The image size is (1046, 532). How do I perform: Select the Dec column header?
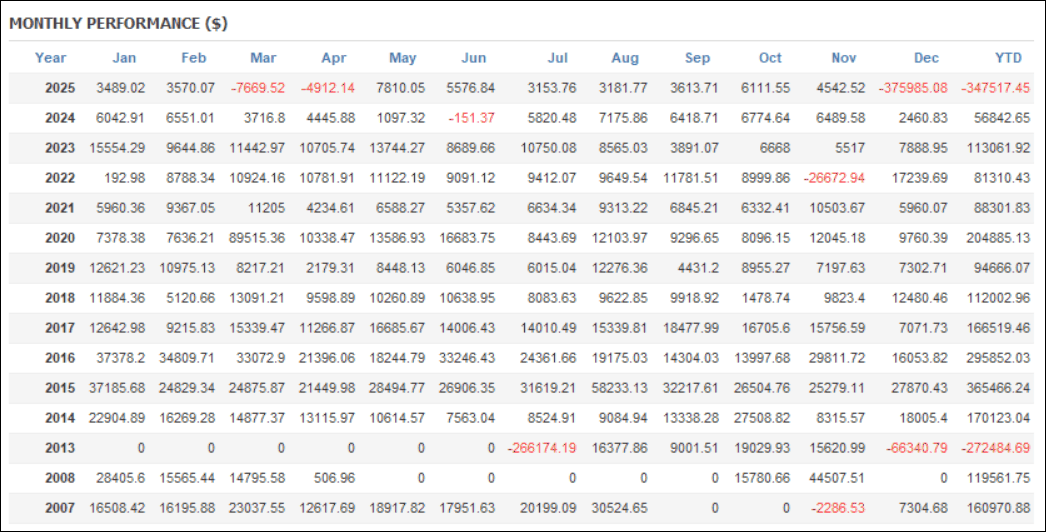tap(927, 58)
